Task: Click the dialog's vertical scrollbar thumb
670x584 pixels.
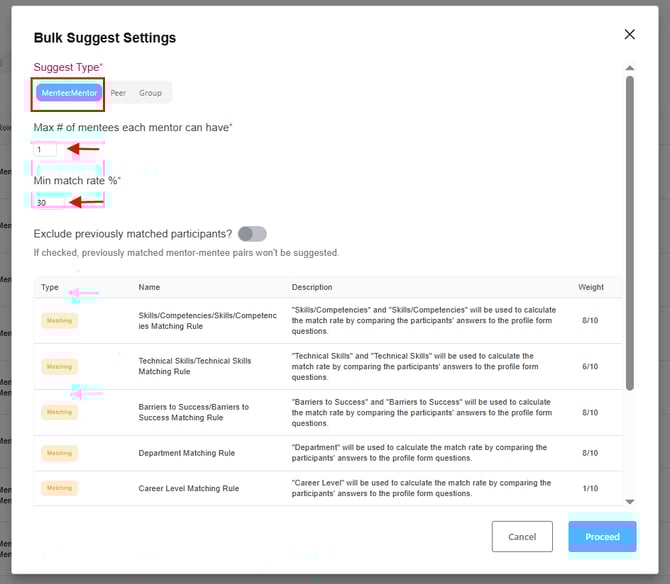Action: pos(629,230)
